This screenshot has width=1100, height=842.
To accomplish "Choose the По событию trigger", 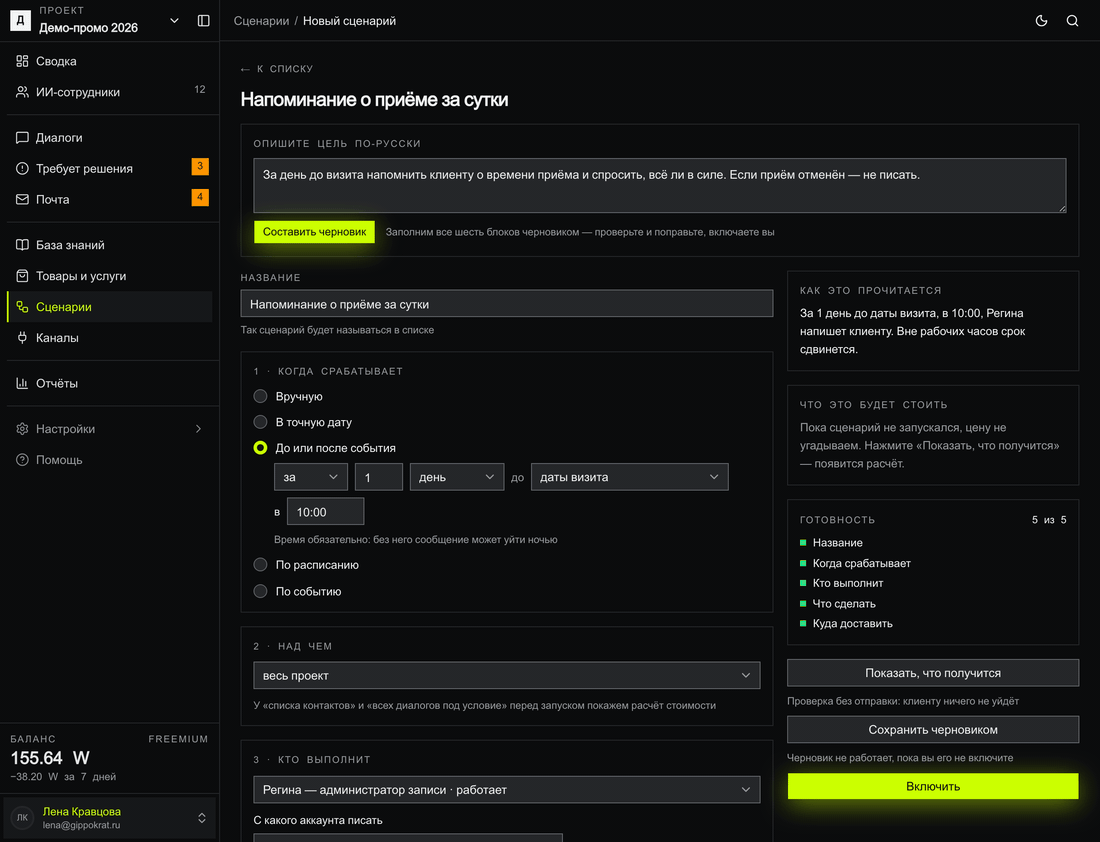I will [260, 591].
